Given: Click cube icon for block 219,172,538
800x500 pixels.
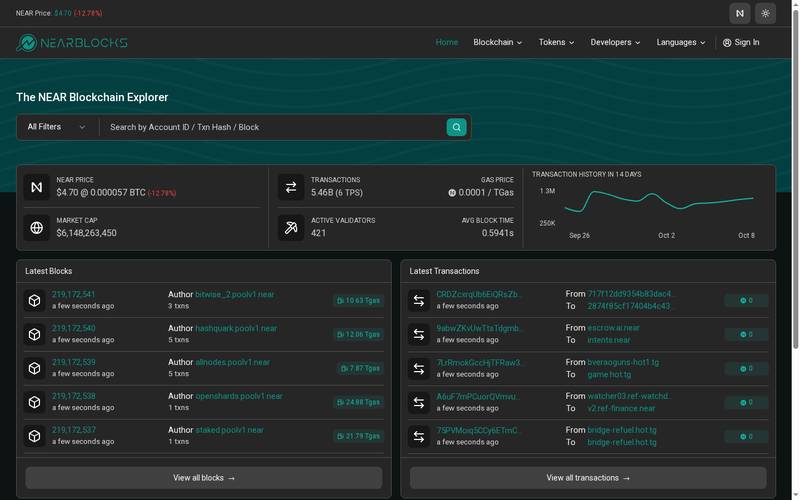Looking at the screenshot, I should [34, 402].
